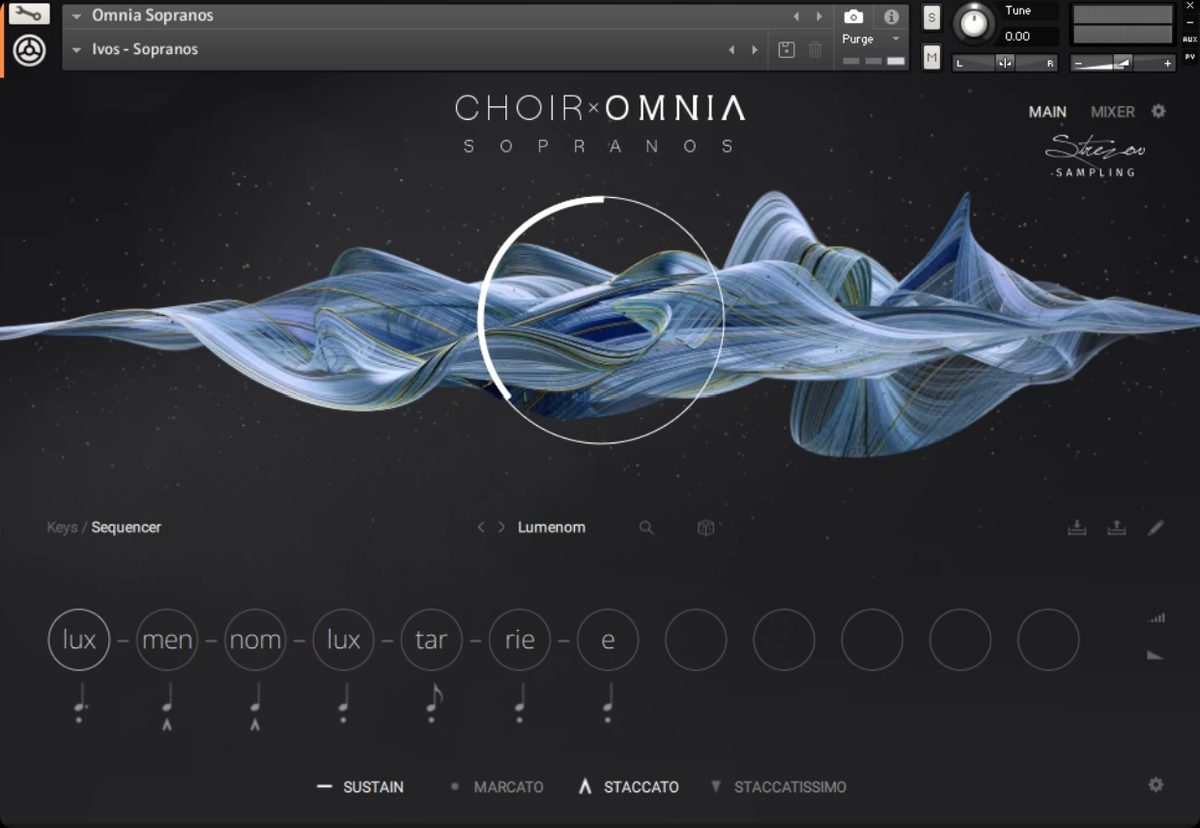Expand the Ivos - Sopranos snapshot dropdown arrow
Viewport: 1200px width, 828px height.
(77, 50)
